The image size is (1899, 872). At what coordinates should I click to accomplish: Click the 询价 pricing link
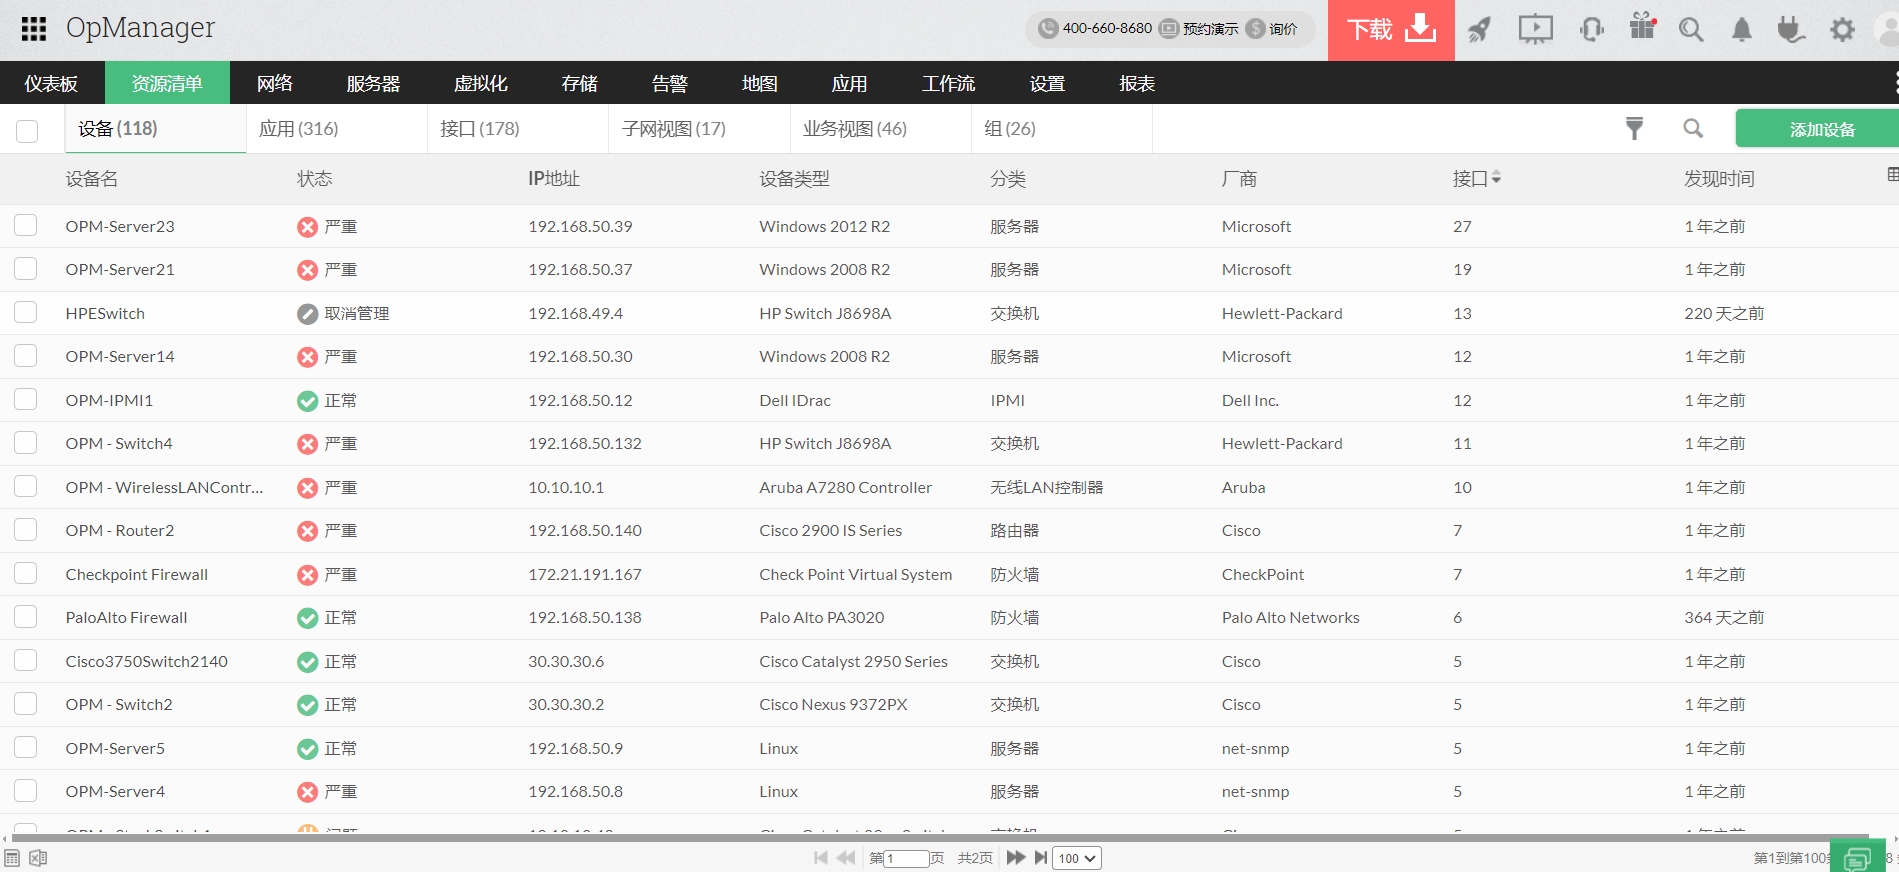(1283, 29)
